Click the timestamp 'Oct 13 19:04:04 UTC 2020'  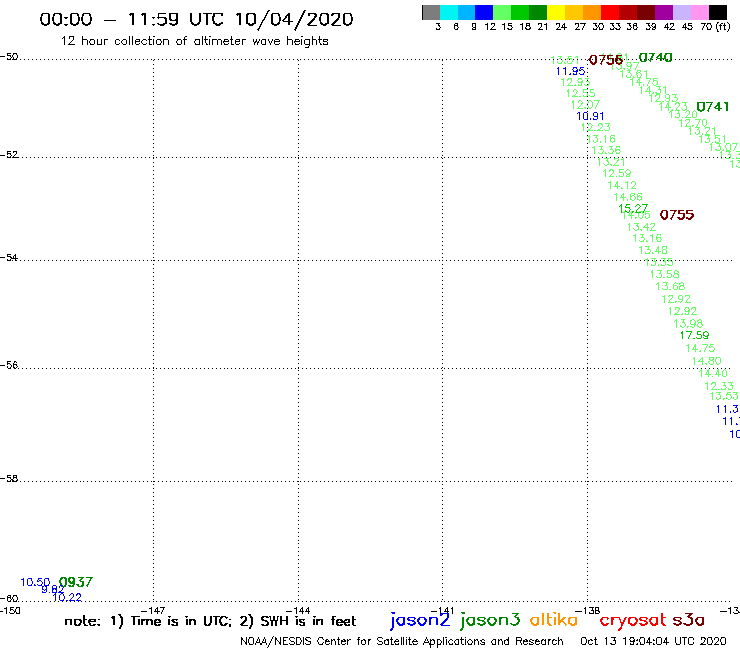[x=653, y=641]
